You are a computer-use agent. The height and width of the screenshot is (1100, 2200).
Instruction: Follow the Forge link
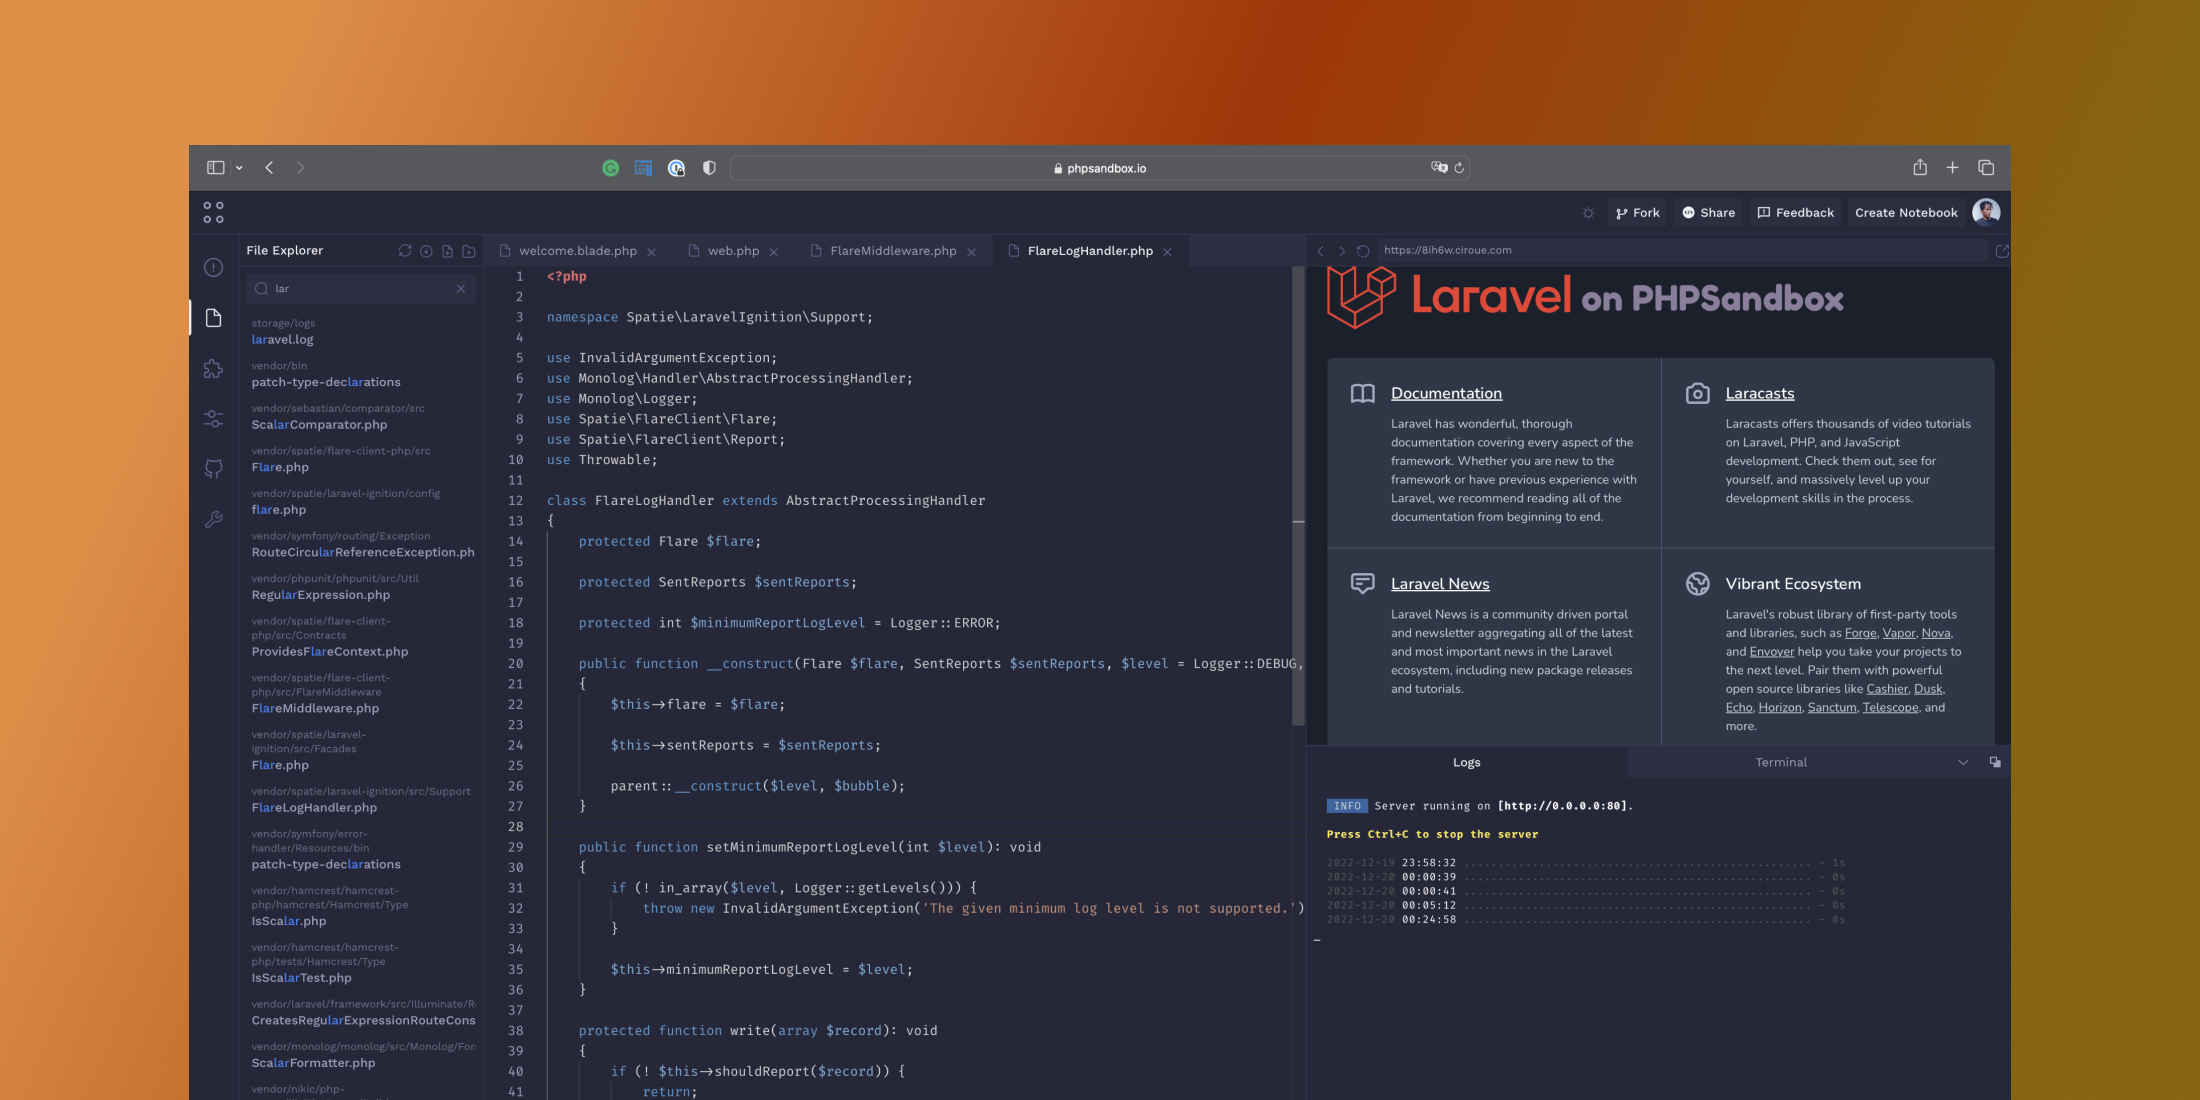[1860, 633]
